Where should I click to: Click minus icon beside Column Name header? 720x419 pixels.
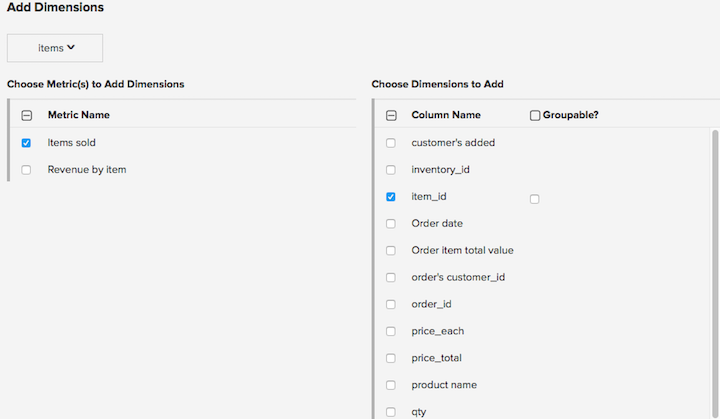(391, 116)
